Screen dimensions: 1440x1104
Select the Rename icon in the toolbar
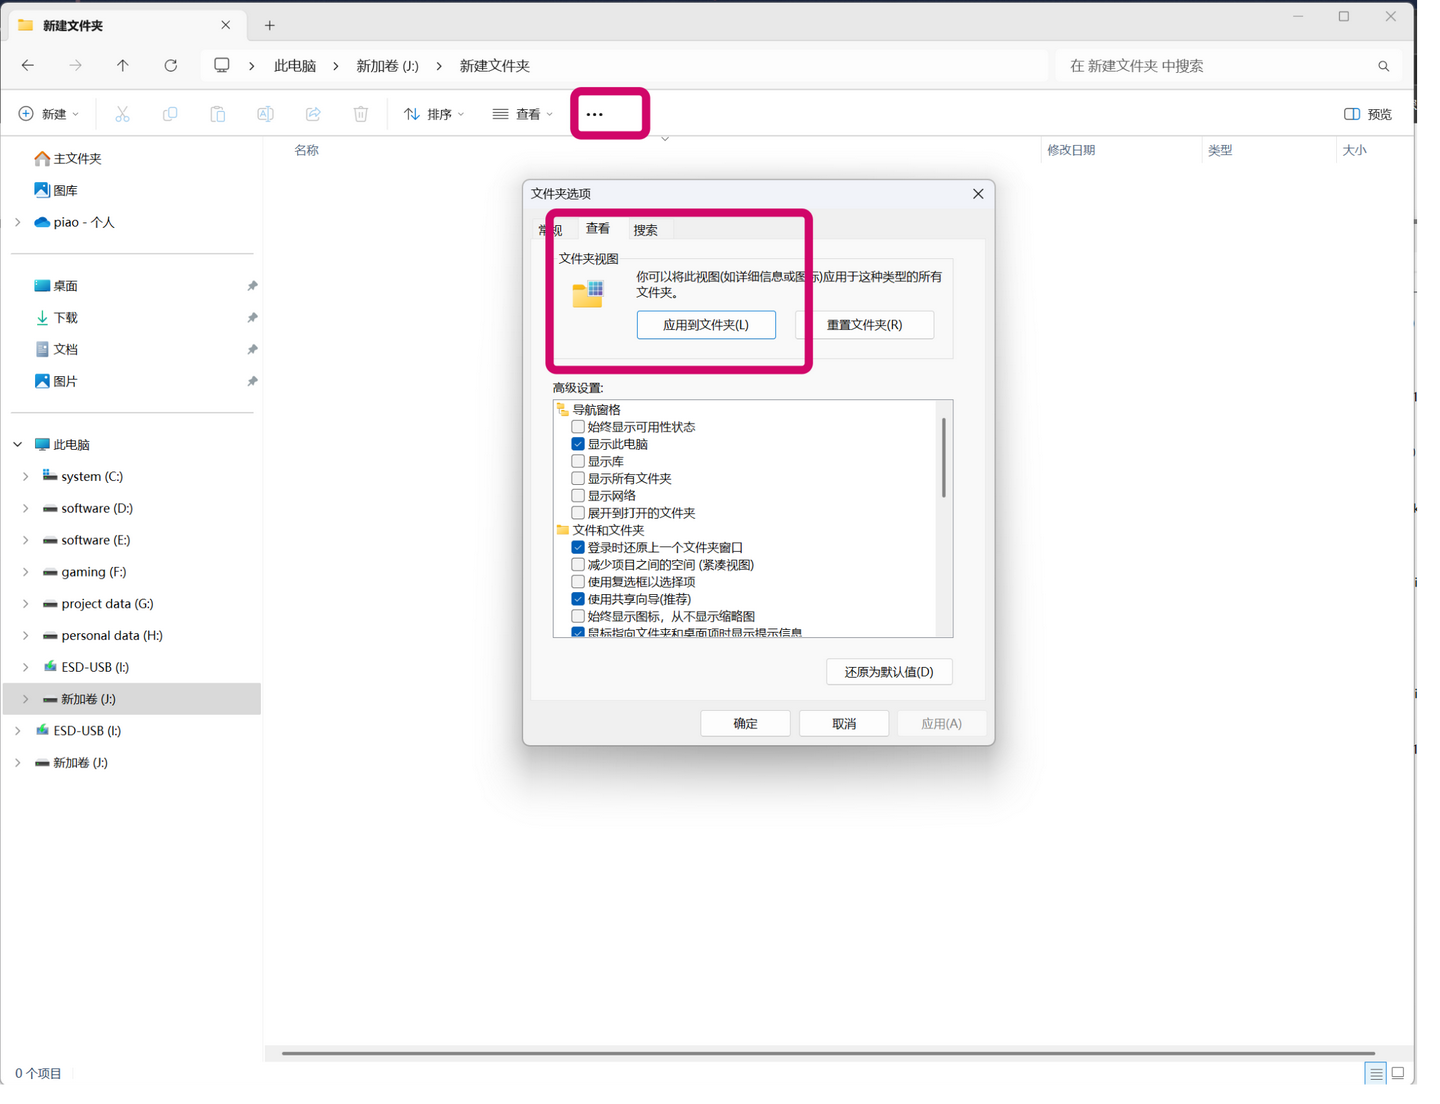[x=265, y=113]
